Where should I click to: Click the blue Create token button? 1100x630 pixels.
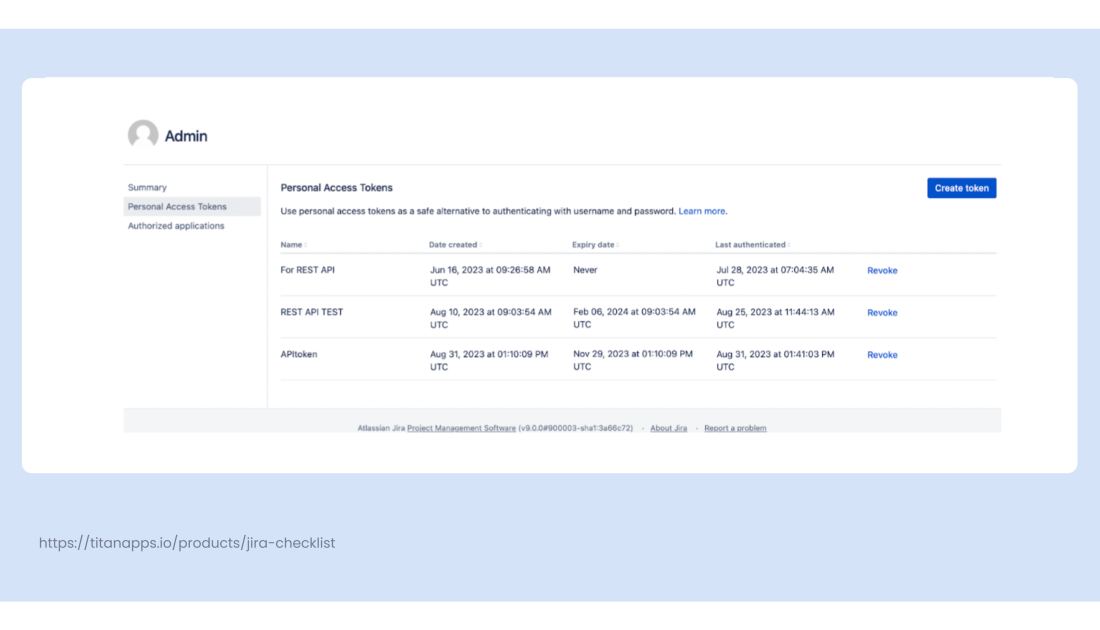tap(961, 187)
